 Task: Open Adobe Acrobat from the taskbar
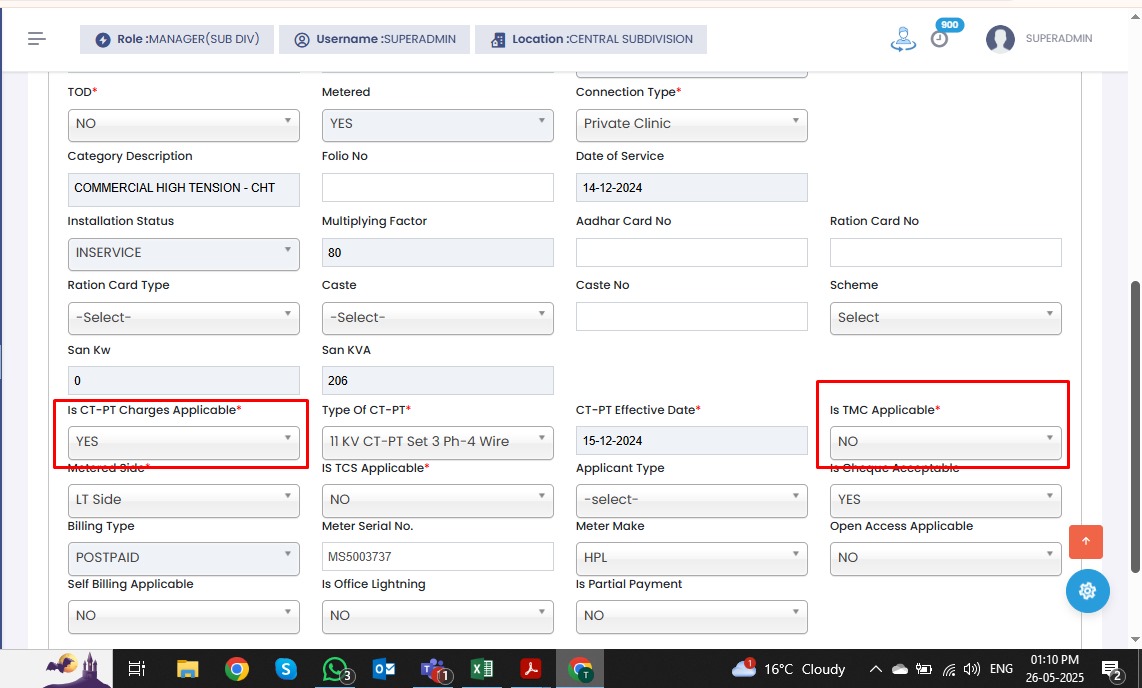click(530, 668)
